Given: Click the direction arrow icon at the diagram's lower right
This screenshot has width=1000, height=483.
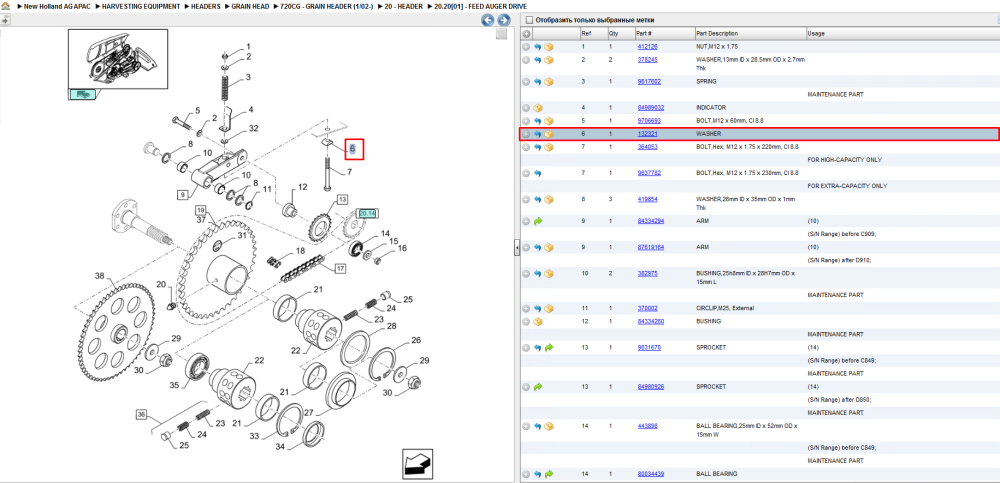Looking at the screenshot, I should click(x=418, y=463).
